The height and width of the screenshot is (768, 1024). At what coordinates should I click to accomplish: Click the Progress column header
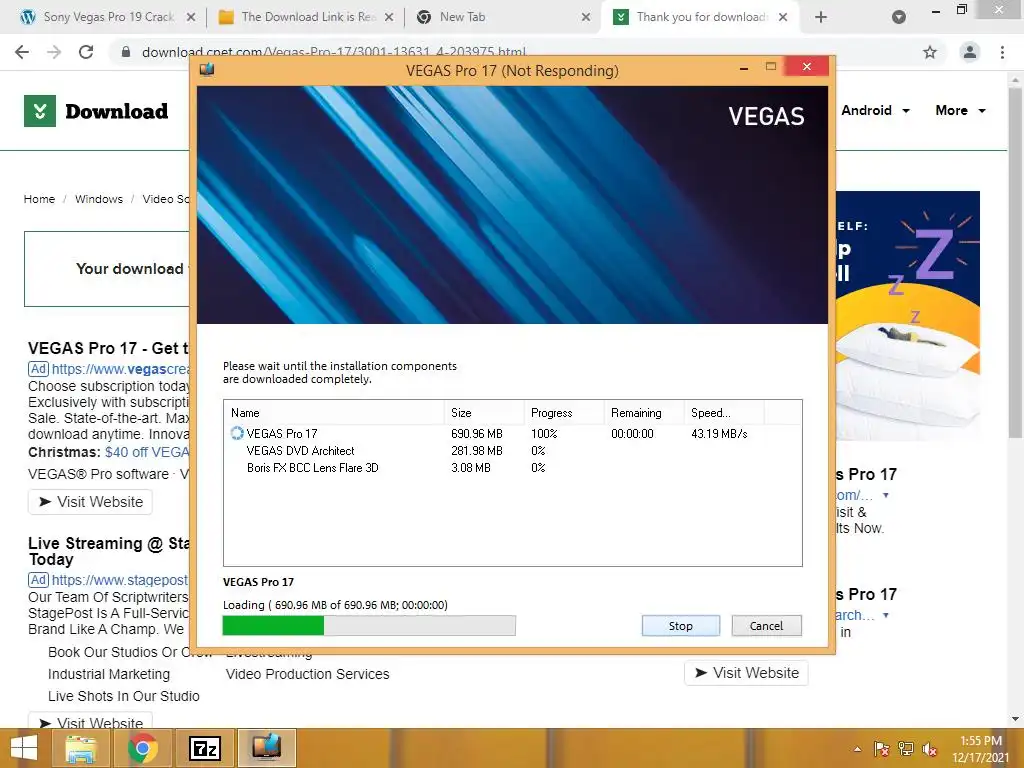[x=564, y=413]
